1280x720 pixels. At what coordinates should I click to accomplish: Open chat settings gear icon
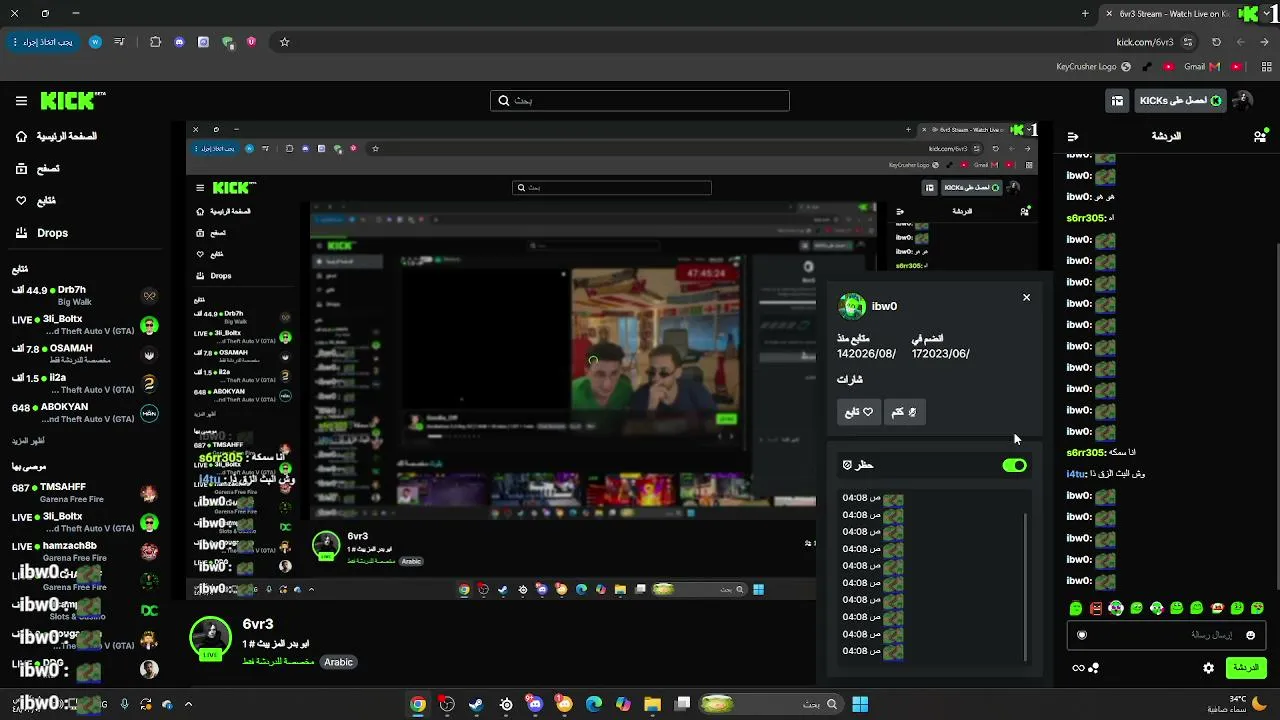pyautogui.click(x=1209, y=668)
